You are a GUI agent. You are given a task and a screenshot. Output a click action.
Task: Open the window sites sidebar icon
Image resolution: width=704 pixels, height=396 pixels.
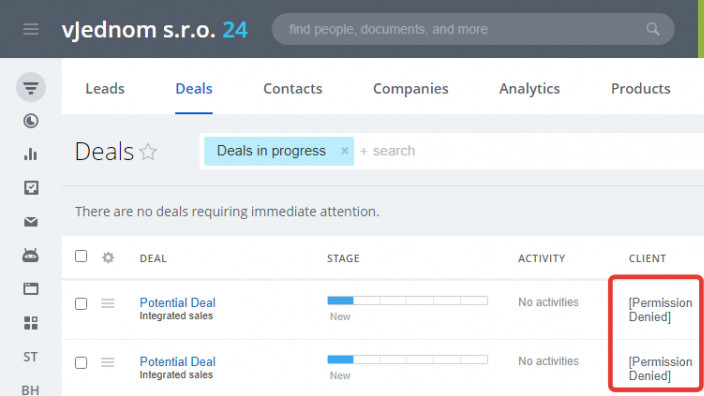coord(31,289)
